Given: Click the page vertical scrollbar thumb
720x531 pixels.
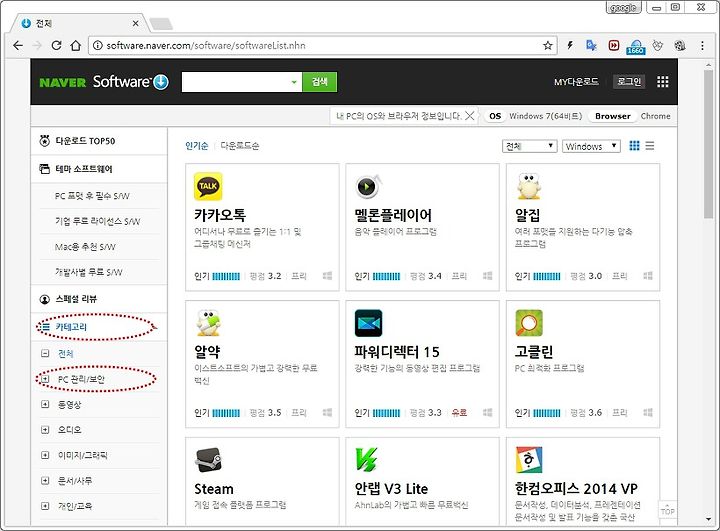Looking at the screenshot, I should 709,144.
